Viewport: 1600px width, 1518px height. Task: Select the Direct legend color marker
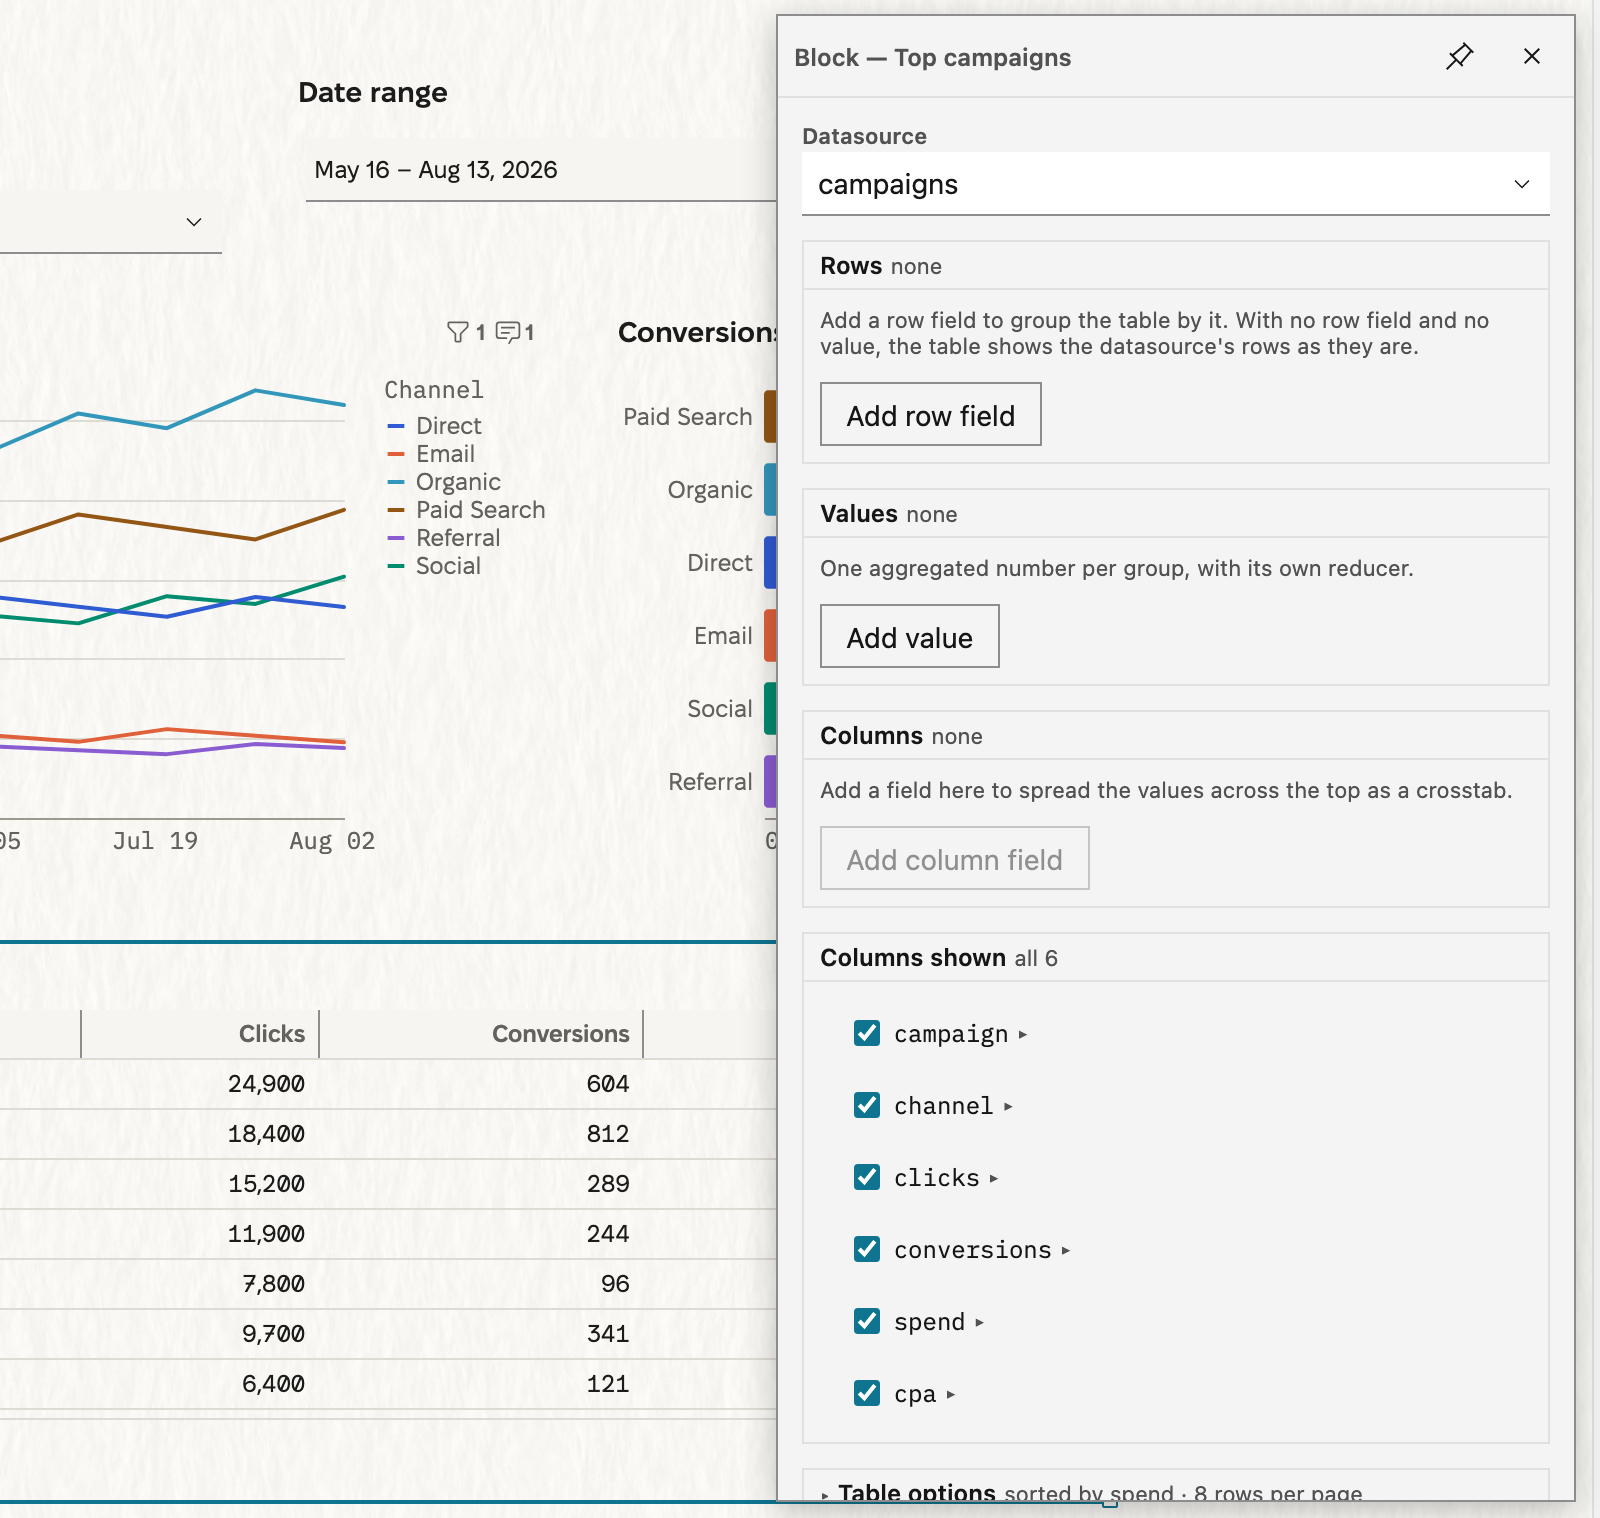click(x=396, y=426)
